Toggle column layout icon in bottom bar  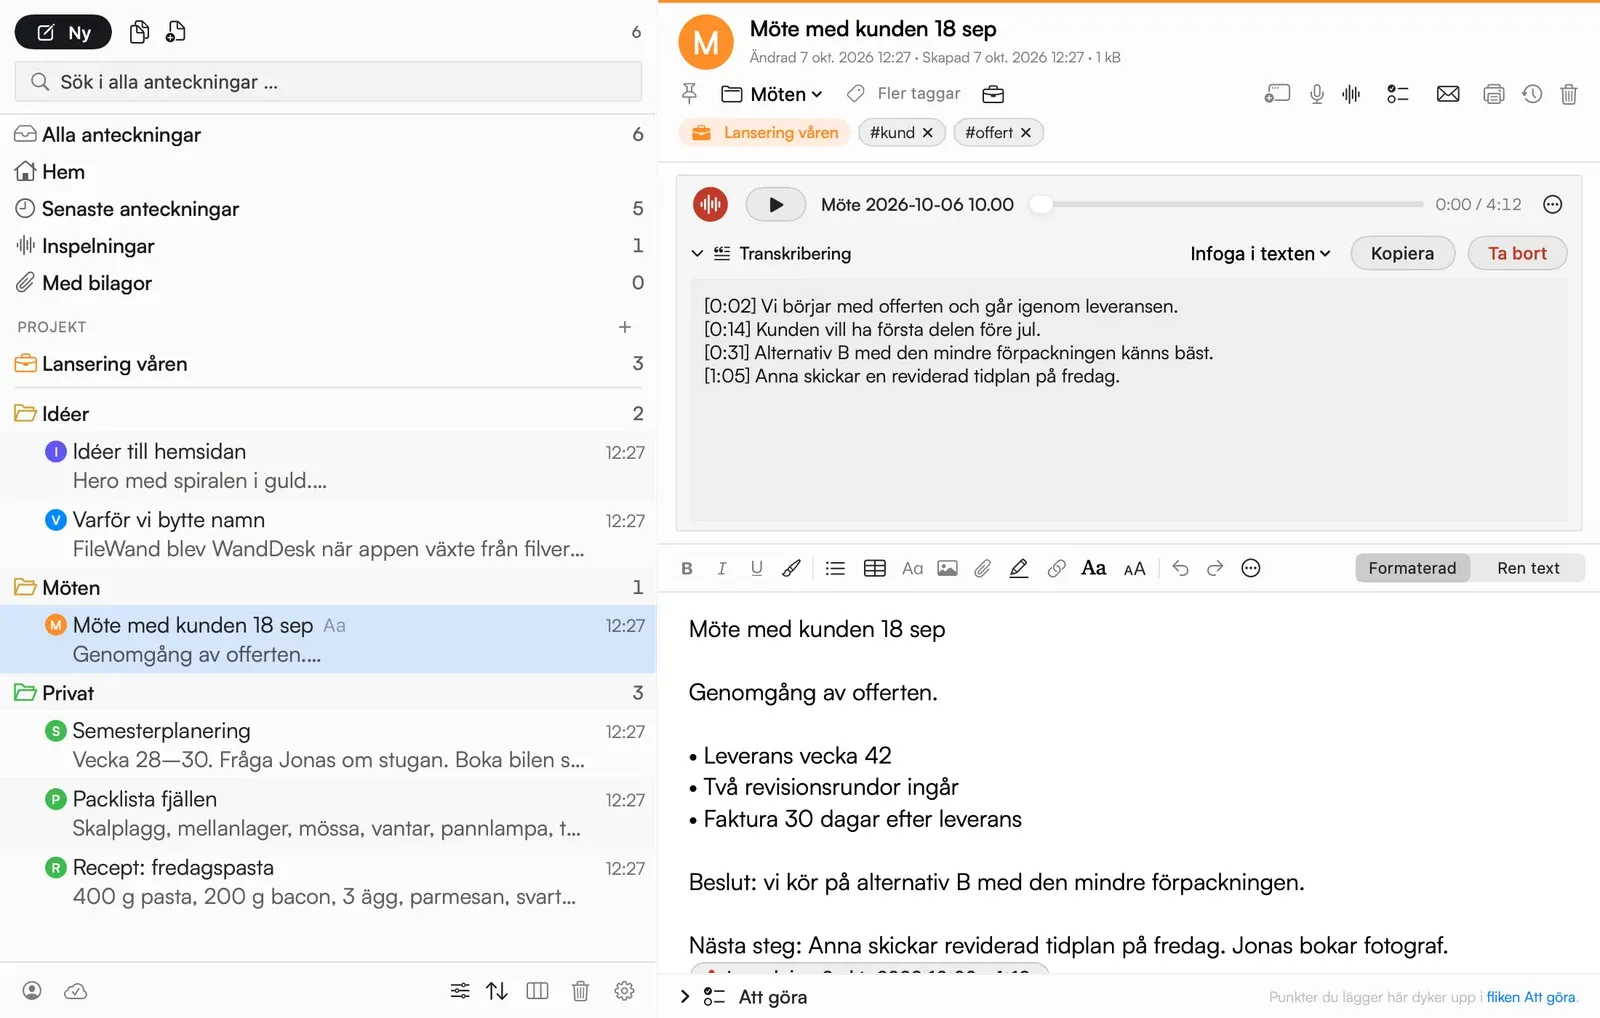click(537, 991)
